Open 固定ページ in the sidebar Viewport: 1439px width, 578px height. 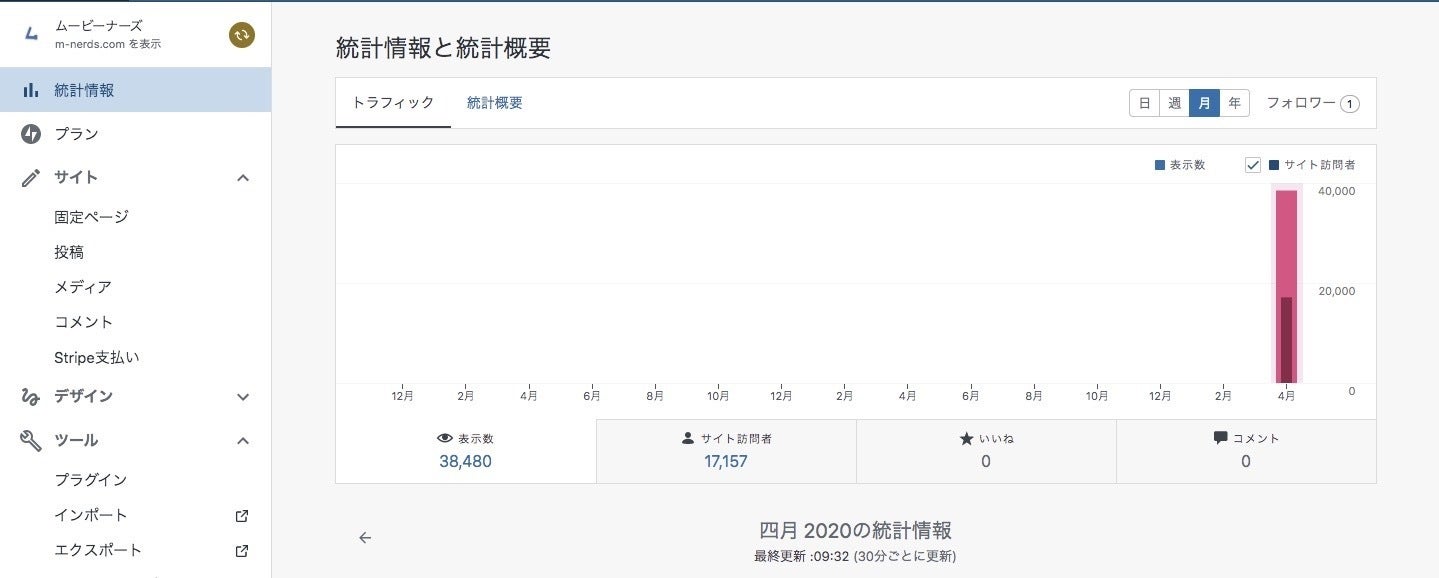click(x=91, y=217)
